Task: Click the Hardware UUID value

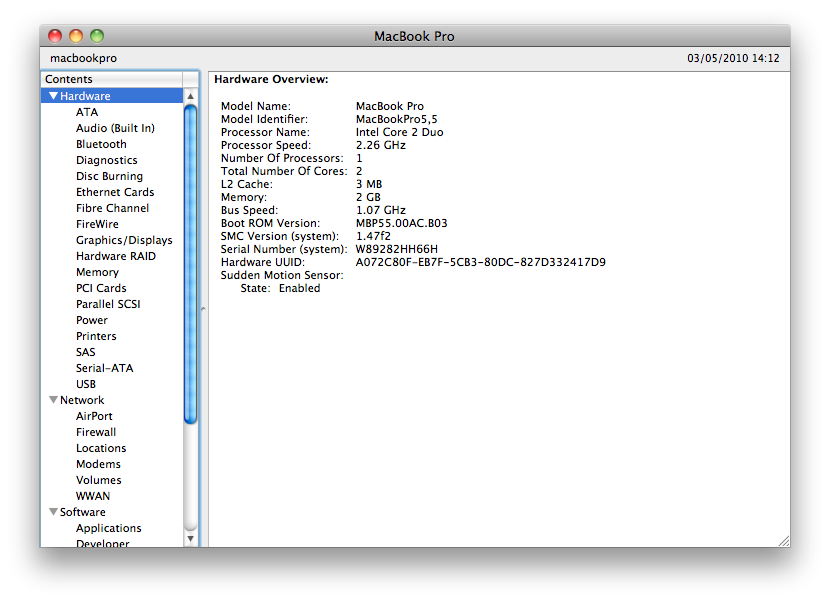Action: (x=481, y=262)
